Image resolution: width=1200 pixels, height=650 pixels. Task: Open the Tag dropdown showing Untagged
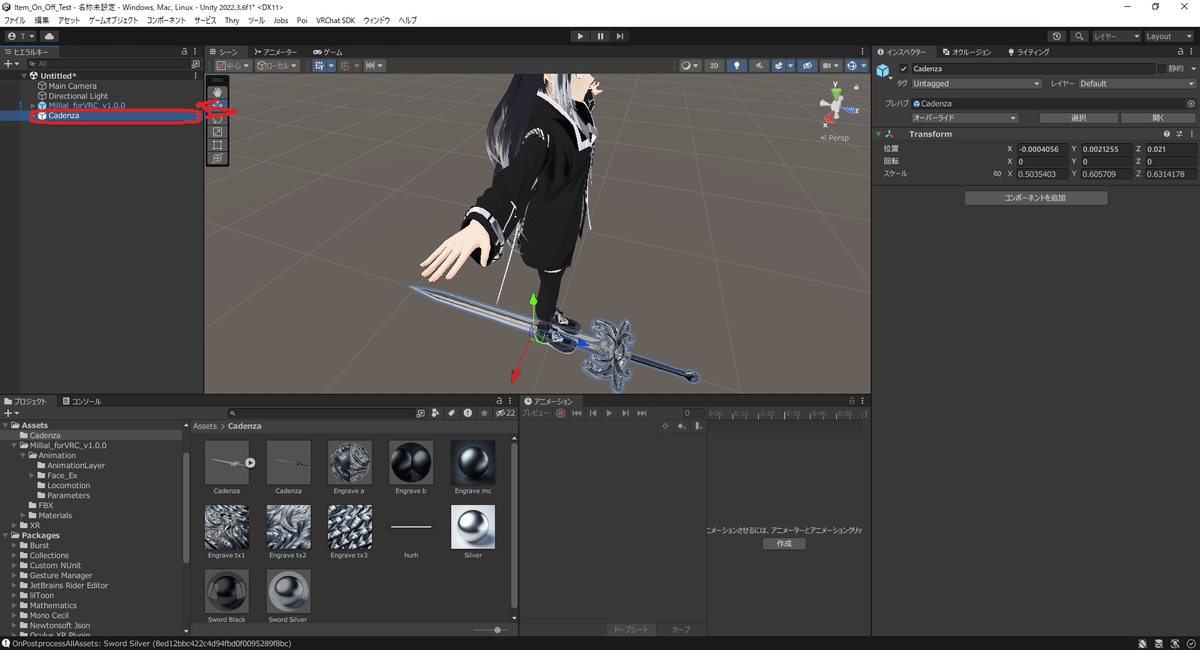pos(976,84)
